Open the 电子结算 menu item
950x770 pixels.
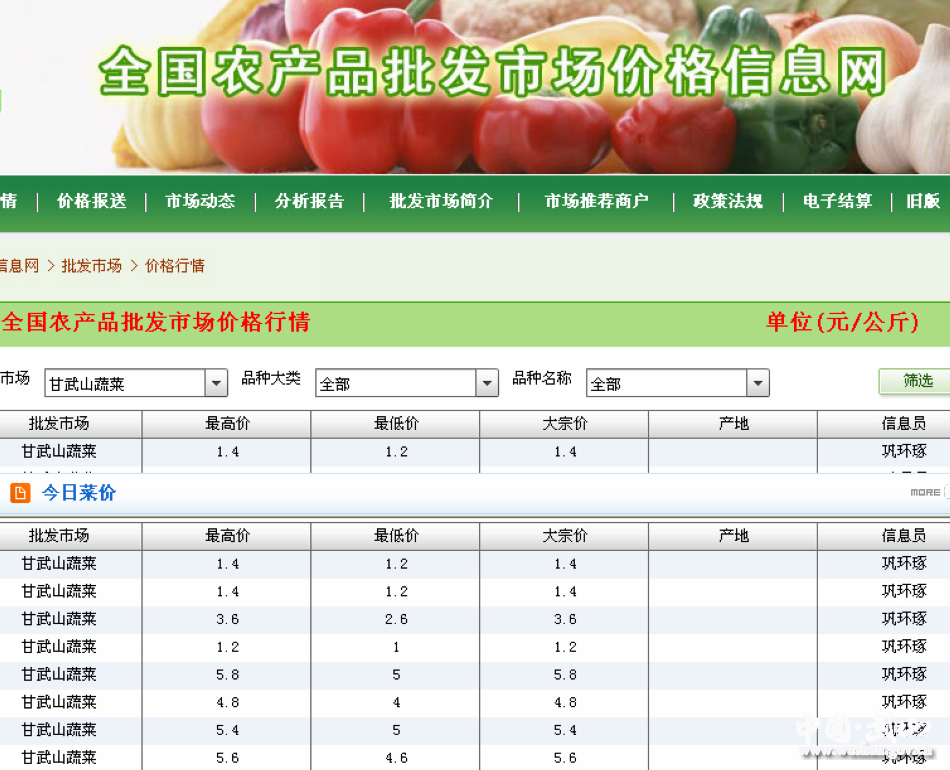[837, 201]
